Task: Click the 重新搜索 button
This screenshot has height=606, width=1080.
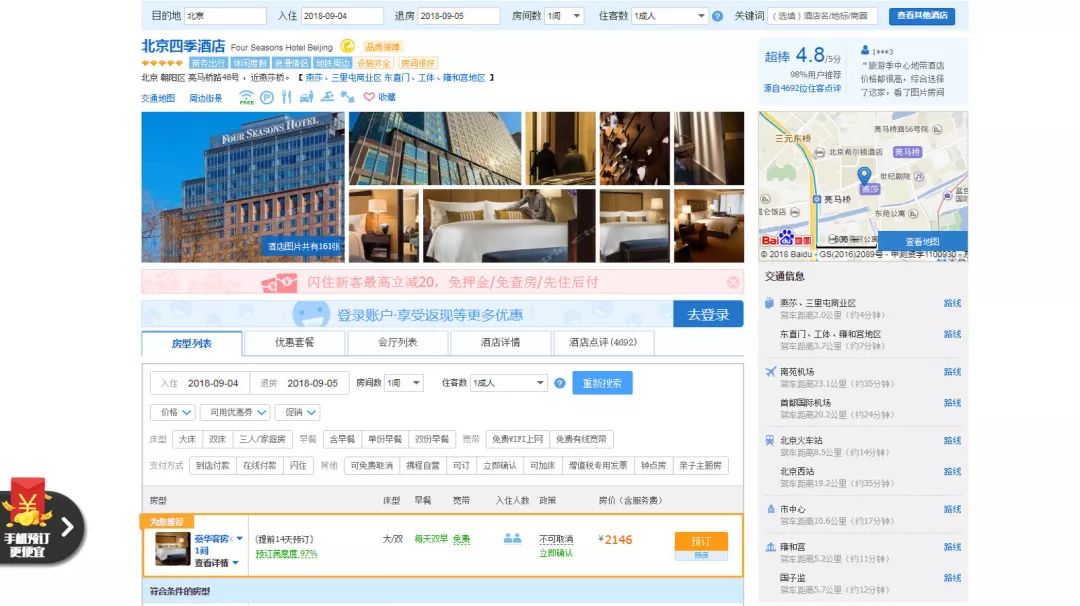Action: pos(602,383)
